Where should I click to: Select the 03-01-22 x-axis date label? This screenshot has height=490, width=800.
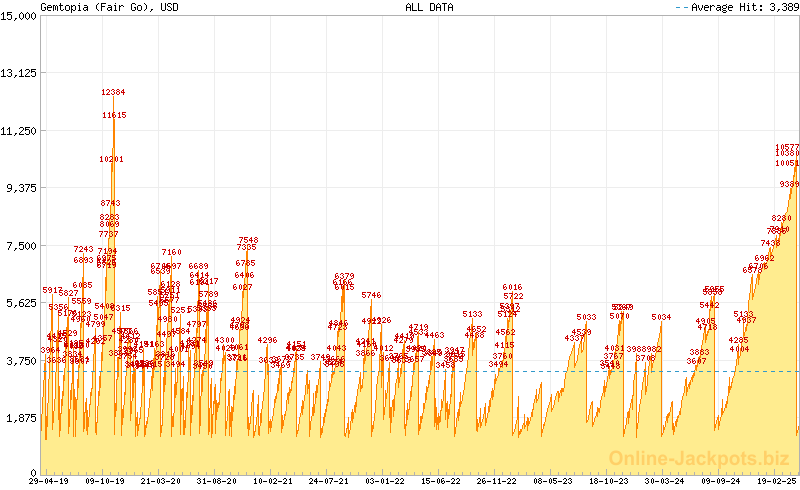pyautogui.click(x=383, y=481)
